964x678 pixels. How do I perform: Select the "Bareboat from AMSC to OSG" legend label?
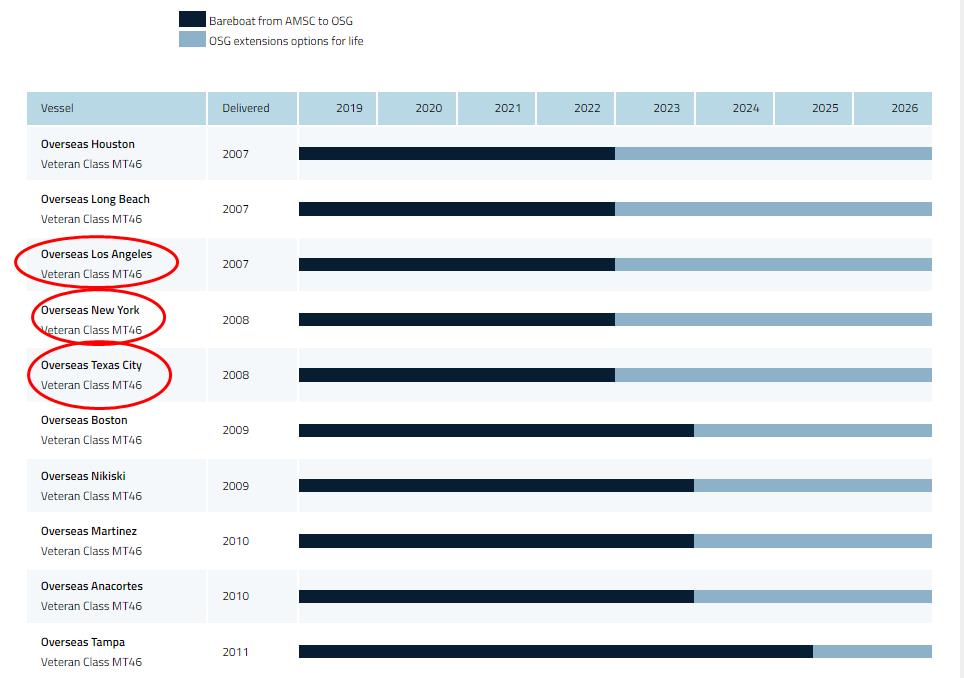pos(281,21)
